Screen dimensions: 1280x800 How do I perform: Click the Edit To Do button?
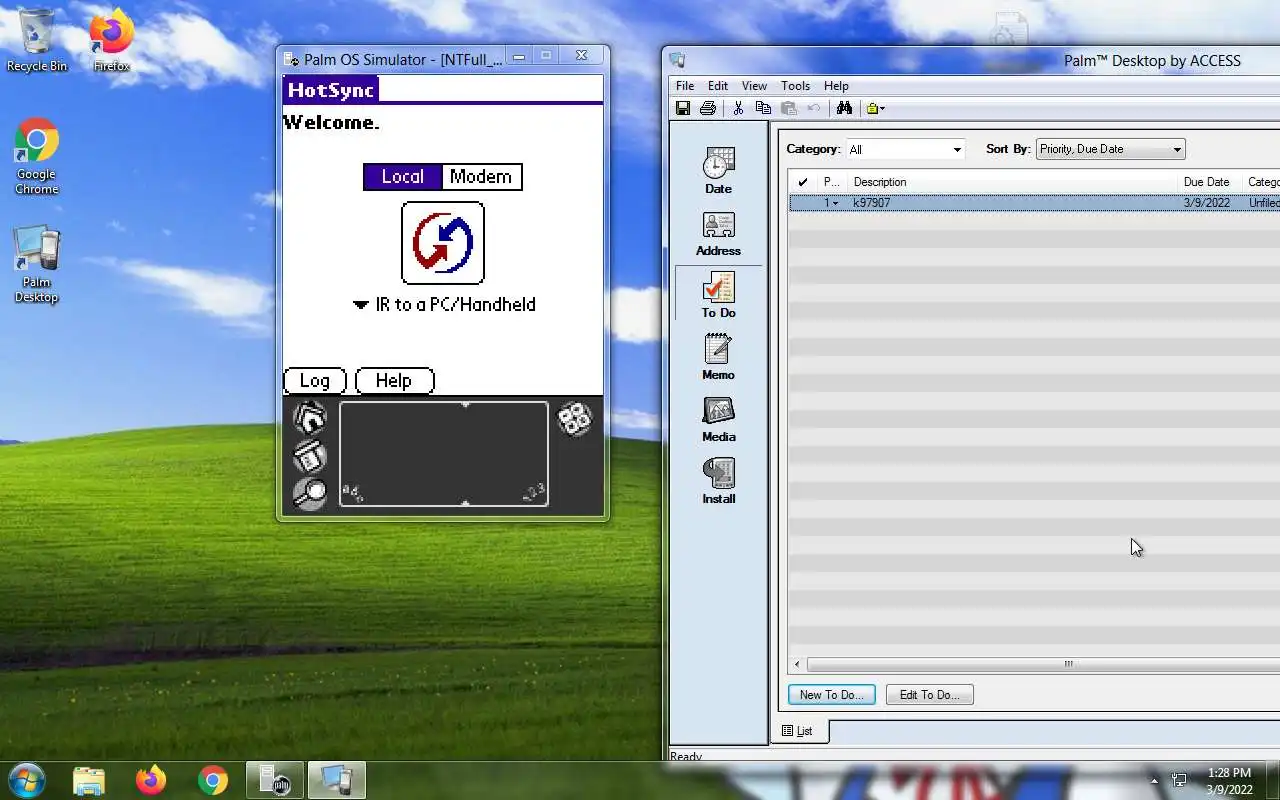(x=929, y=695)
